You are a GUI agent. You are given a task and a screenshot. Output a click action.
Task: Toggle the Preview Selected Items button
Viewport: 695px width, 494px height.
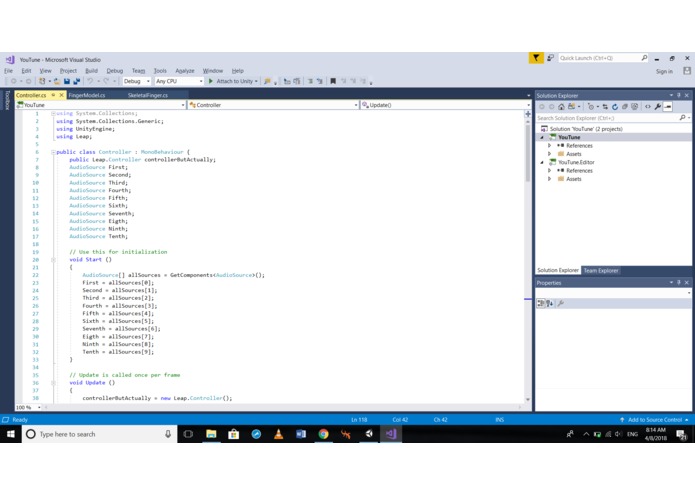tap(668, 107)
